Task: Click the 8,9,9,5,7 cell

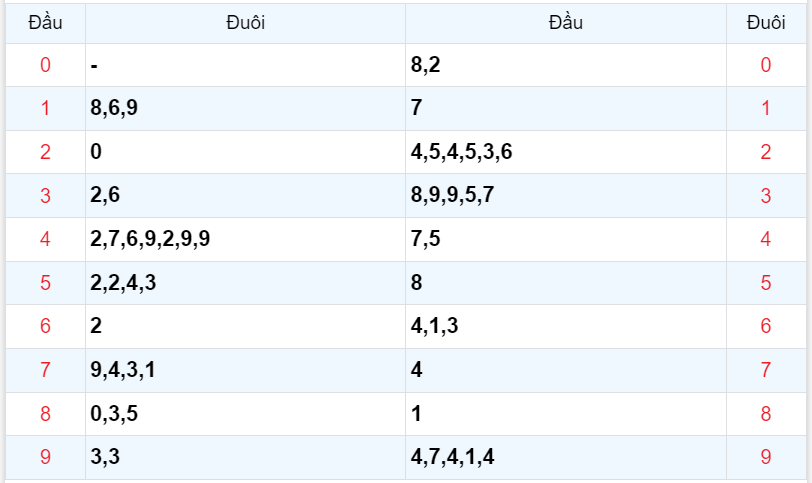Action: tap(565, 196)
